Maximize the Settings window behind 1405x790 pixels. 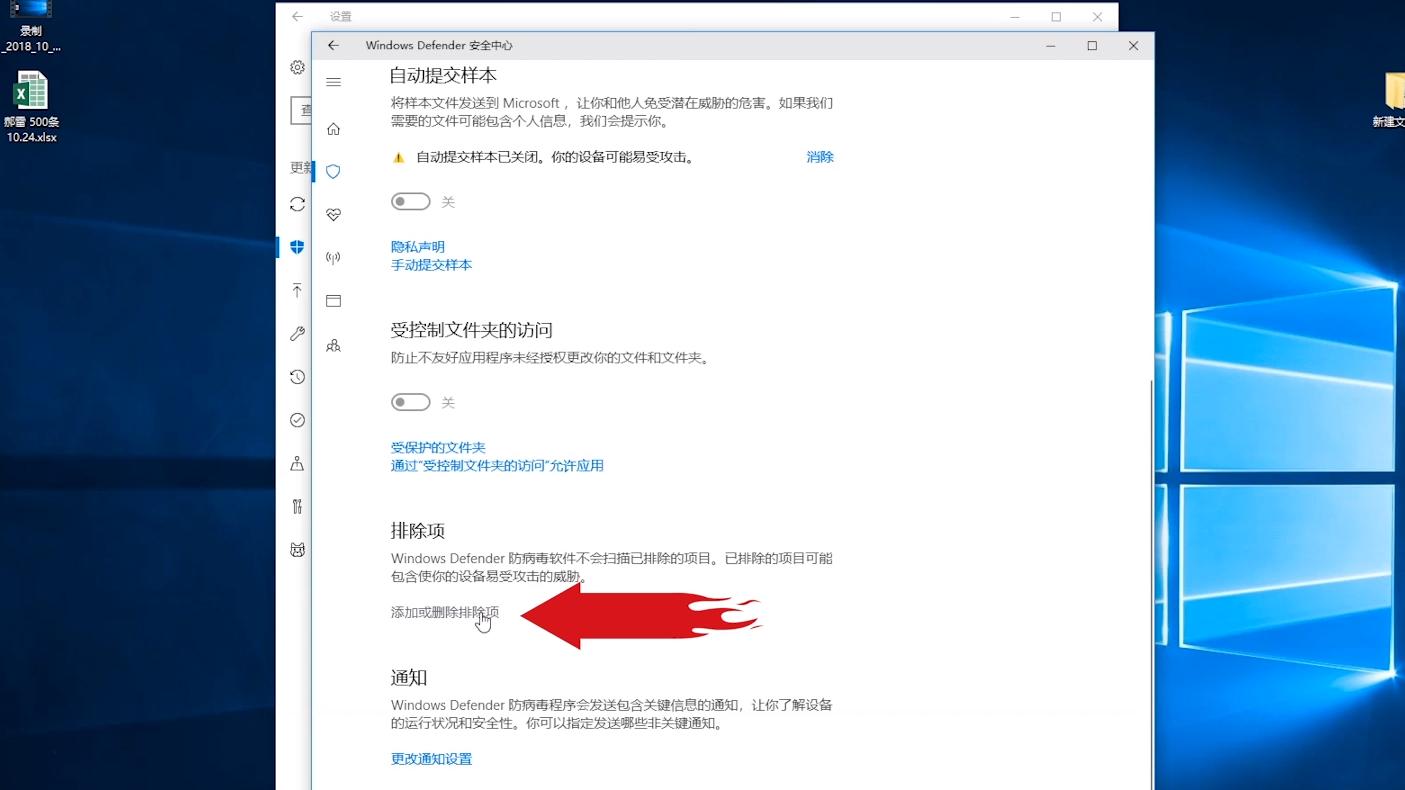1056,17
